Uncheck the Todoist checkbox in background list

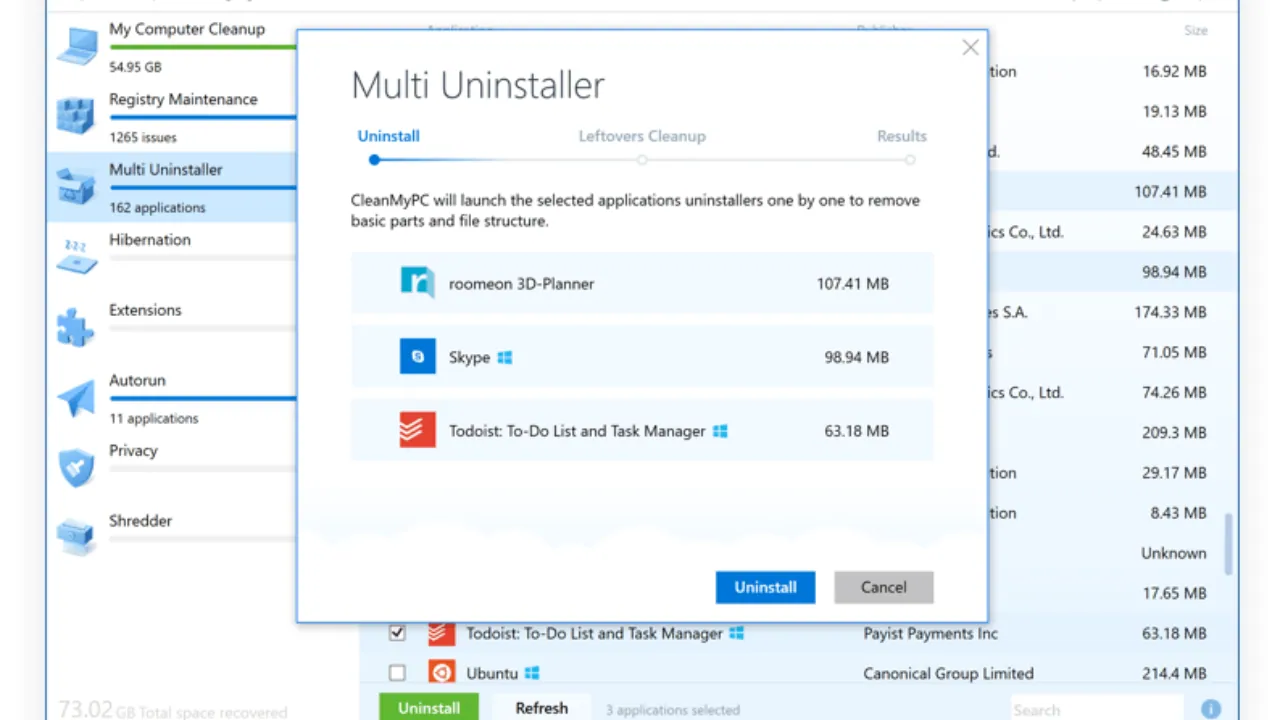pos(397,633)
